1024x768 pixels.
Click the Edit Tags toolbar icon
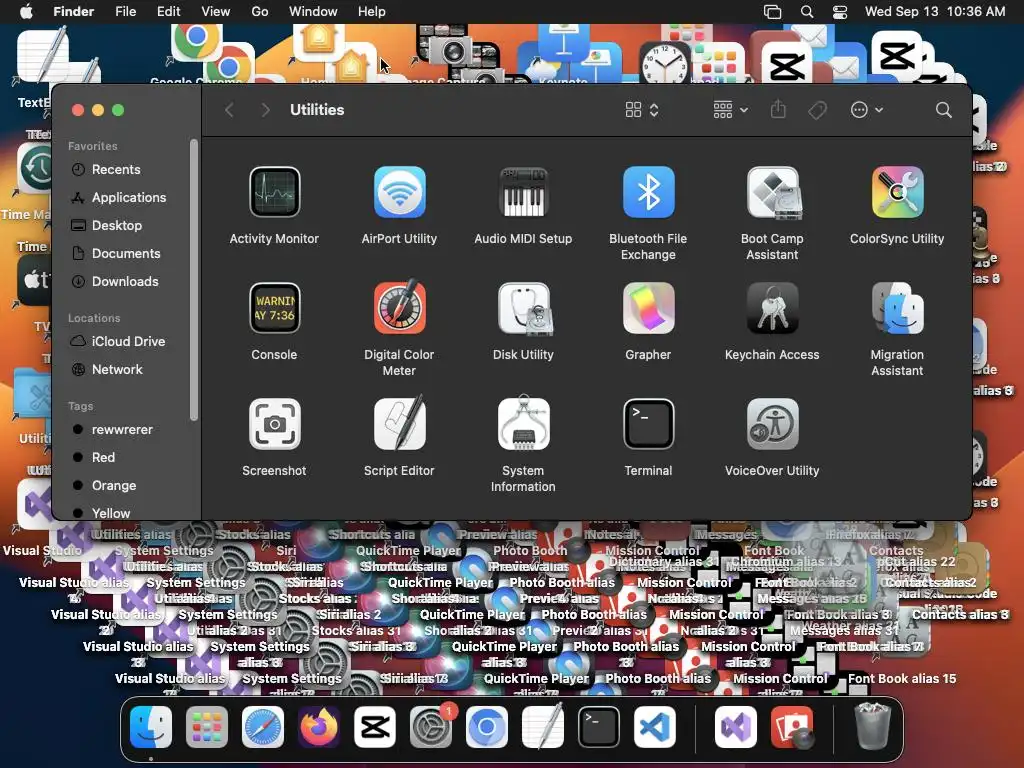point(817,110)
